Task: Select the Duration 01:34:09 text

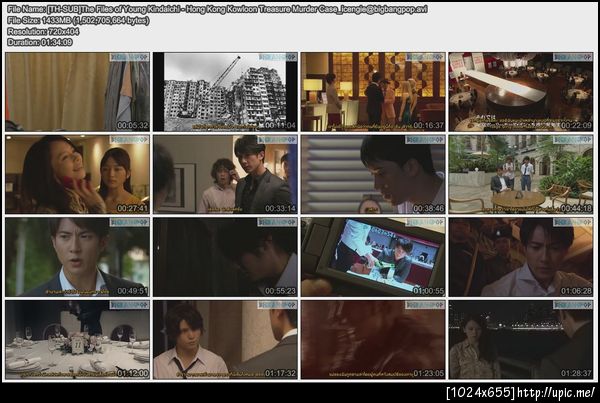Action: pos(39,42)
